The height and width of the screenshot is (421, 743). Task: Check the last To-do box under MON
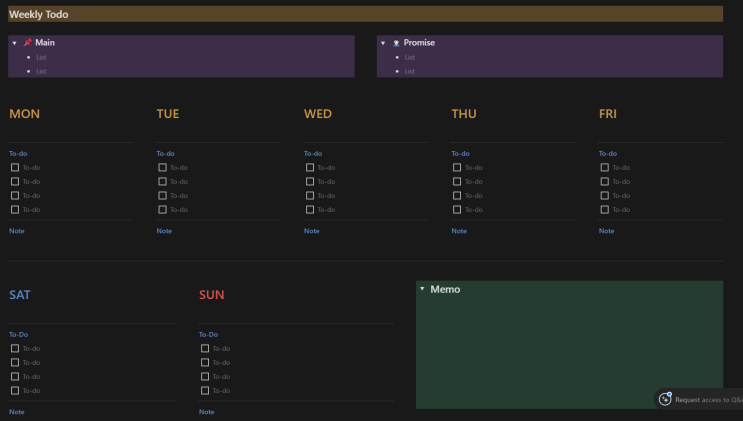(x=15, y=210)
